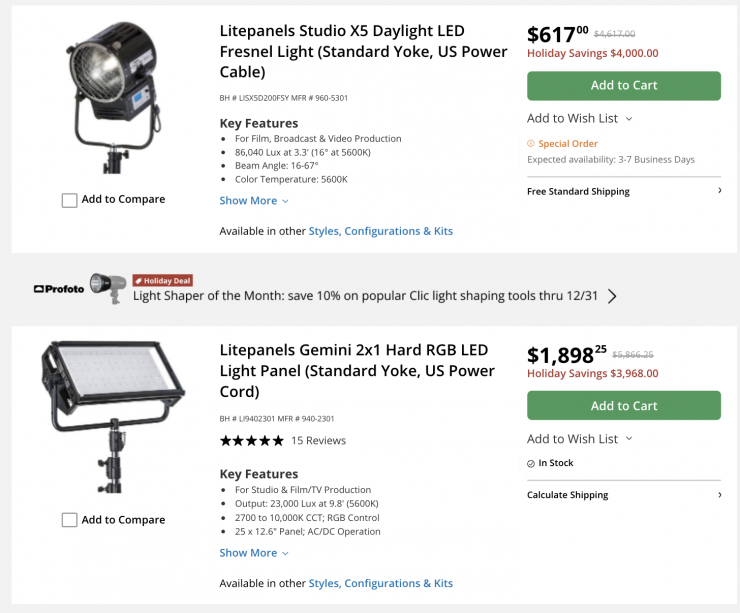Open the Profoto banner right arrow
Image resolution: width=740 pixels, height=613 pixels.
612,296
